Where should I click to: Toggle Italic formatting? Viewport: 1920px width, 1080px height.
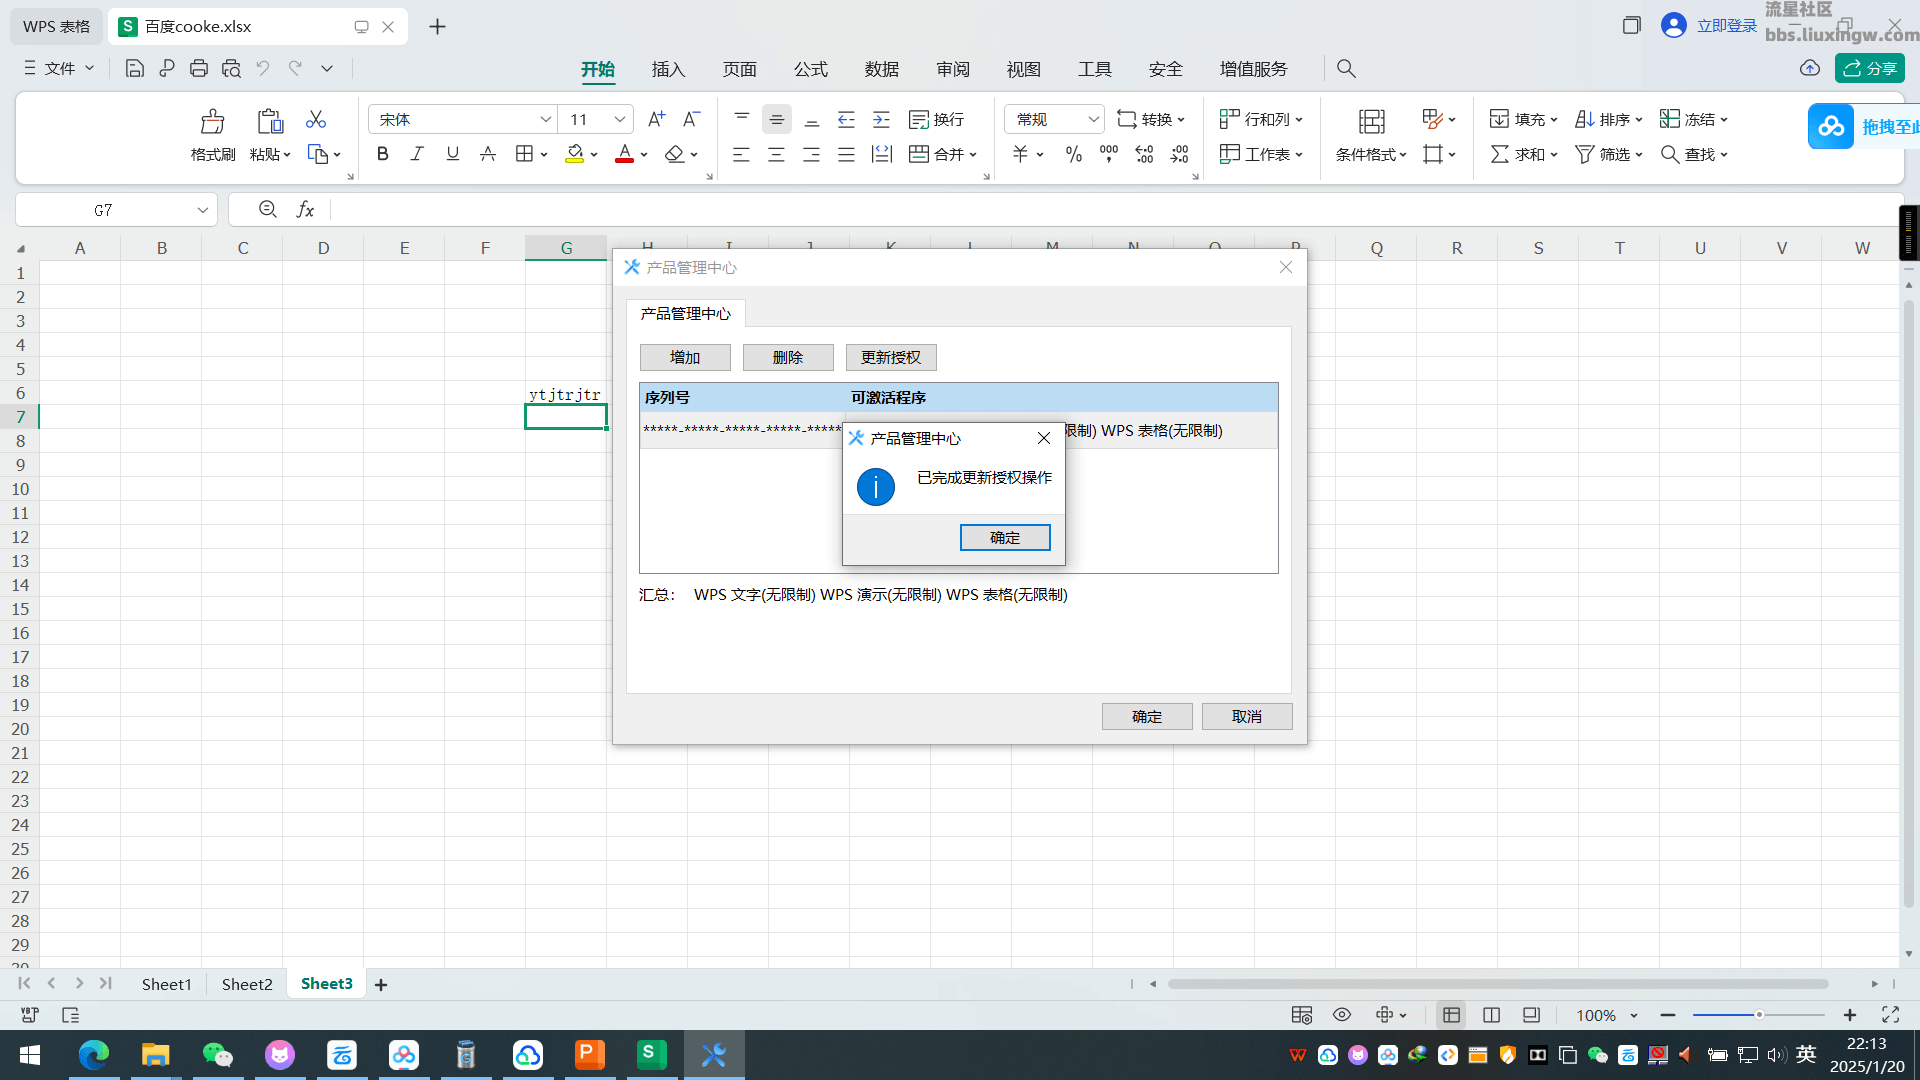pos(417,154)
